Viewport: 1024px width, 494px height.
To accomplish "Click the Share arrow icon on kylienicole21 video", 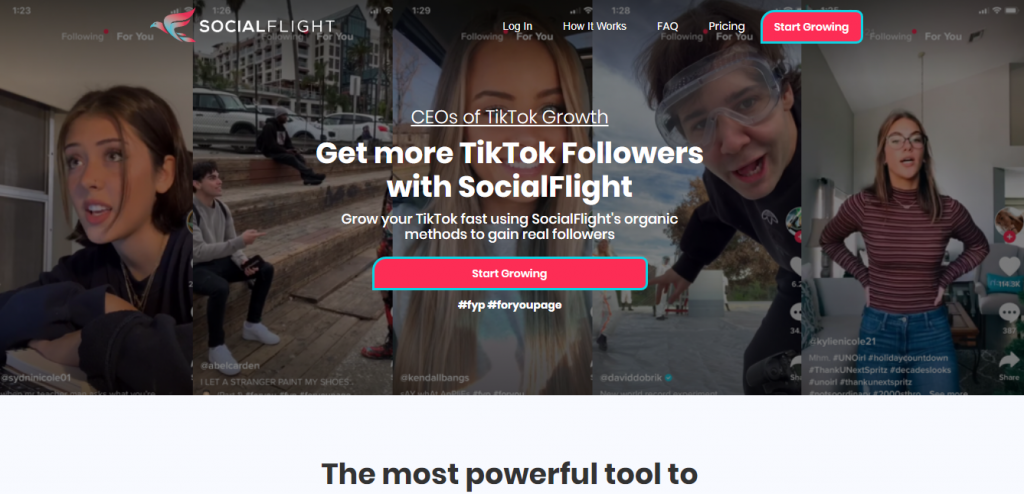I will tap(1010, 360).
